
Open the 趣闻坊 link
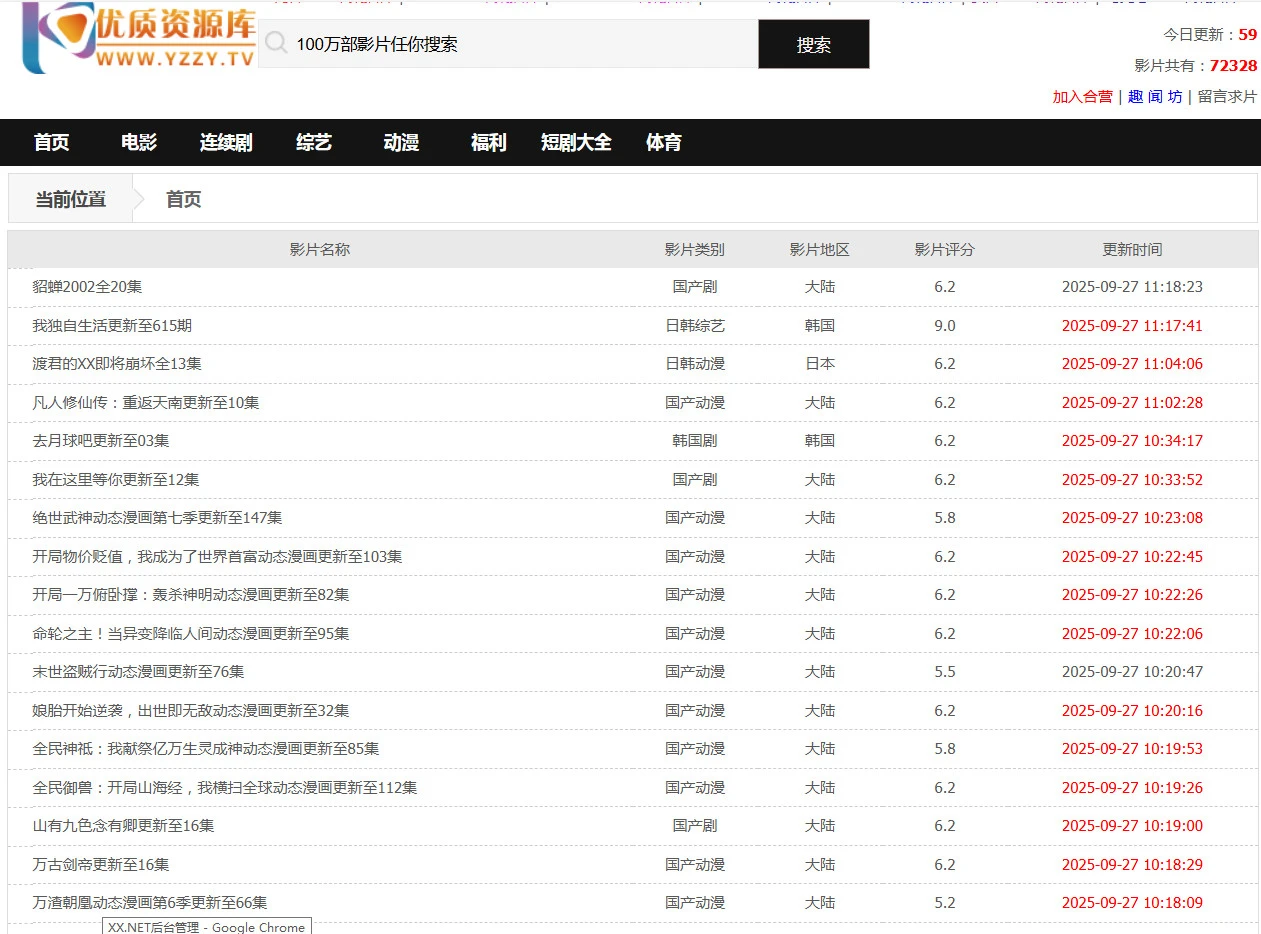click(1156, 97)
